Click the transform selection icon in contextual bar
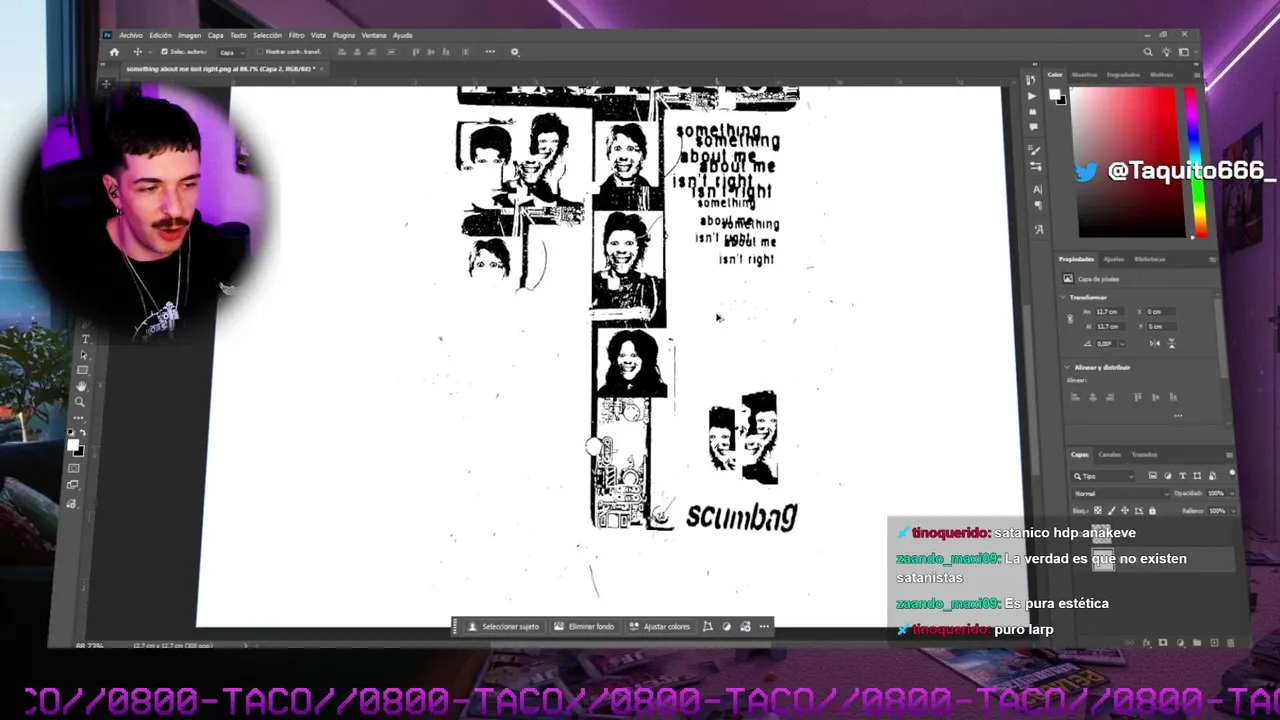The image size is (1280, 720). point(708,627)
